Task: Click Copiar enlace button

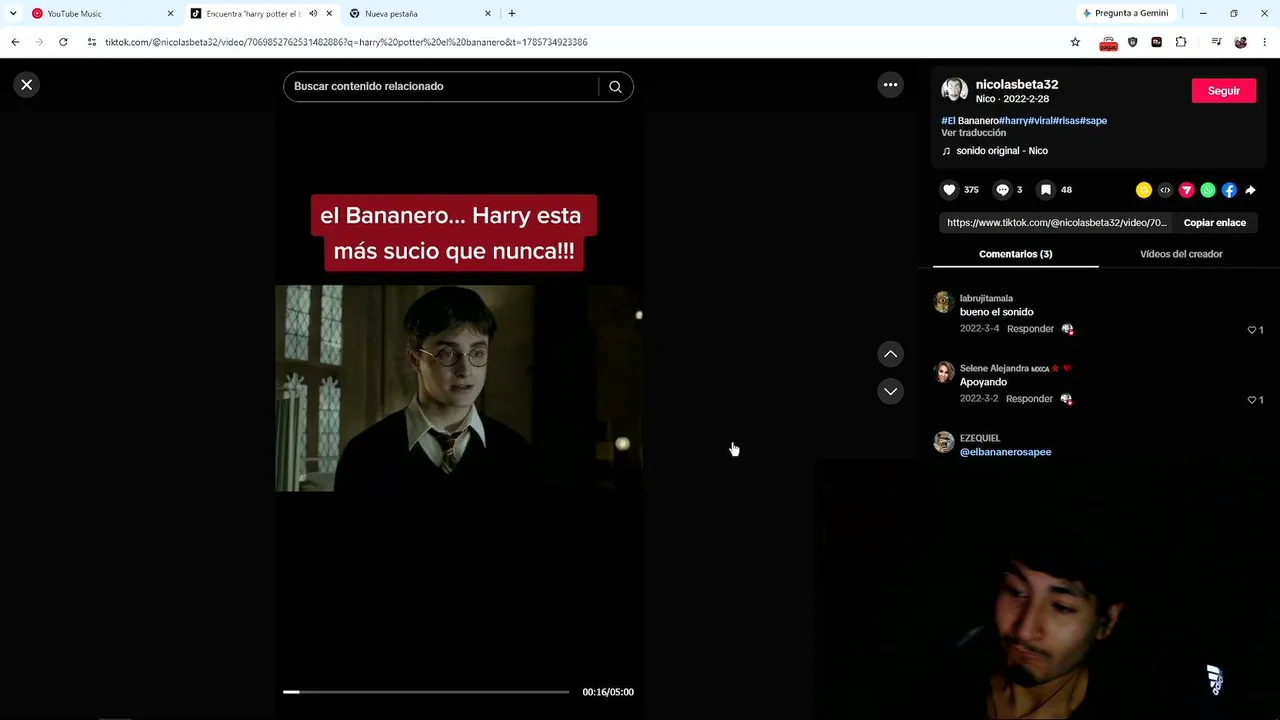Action: point(1215,223)
